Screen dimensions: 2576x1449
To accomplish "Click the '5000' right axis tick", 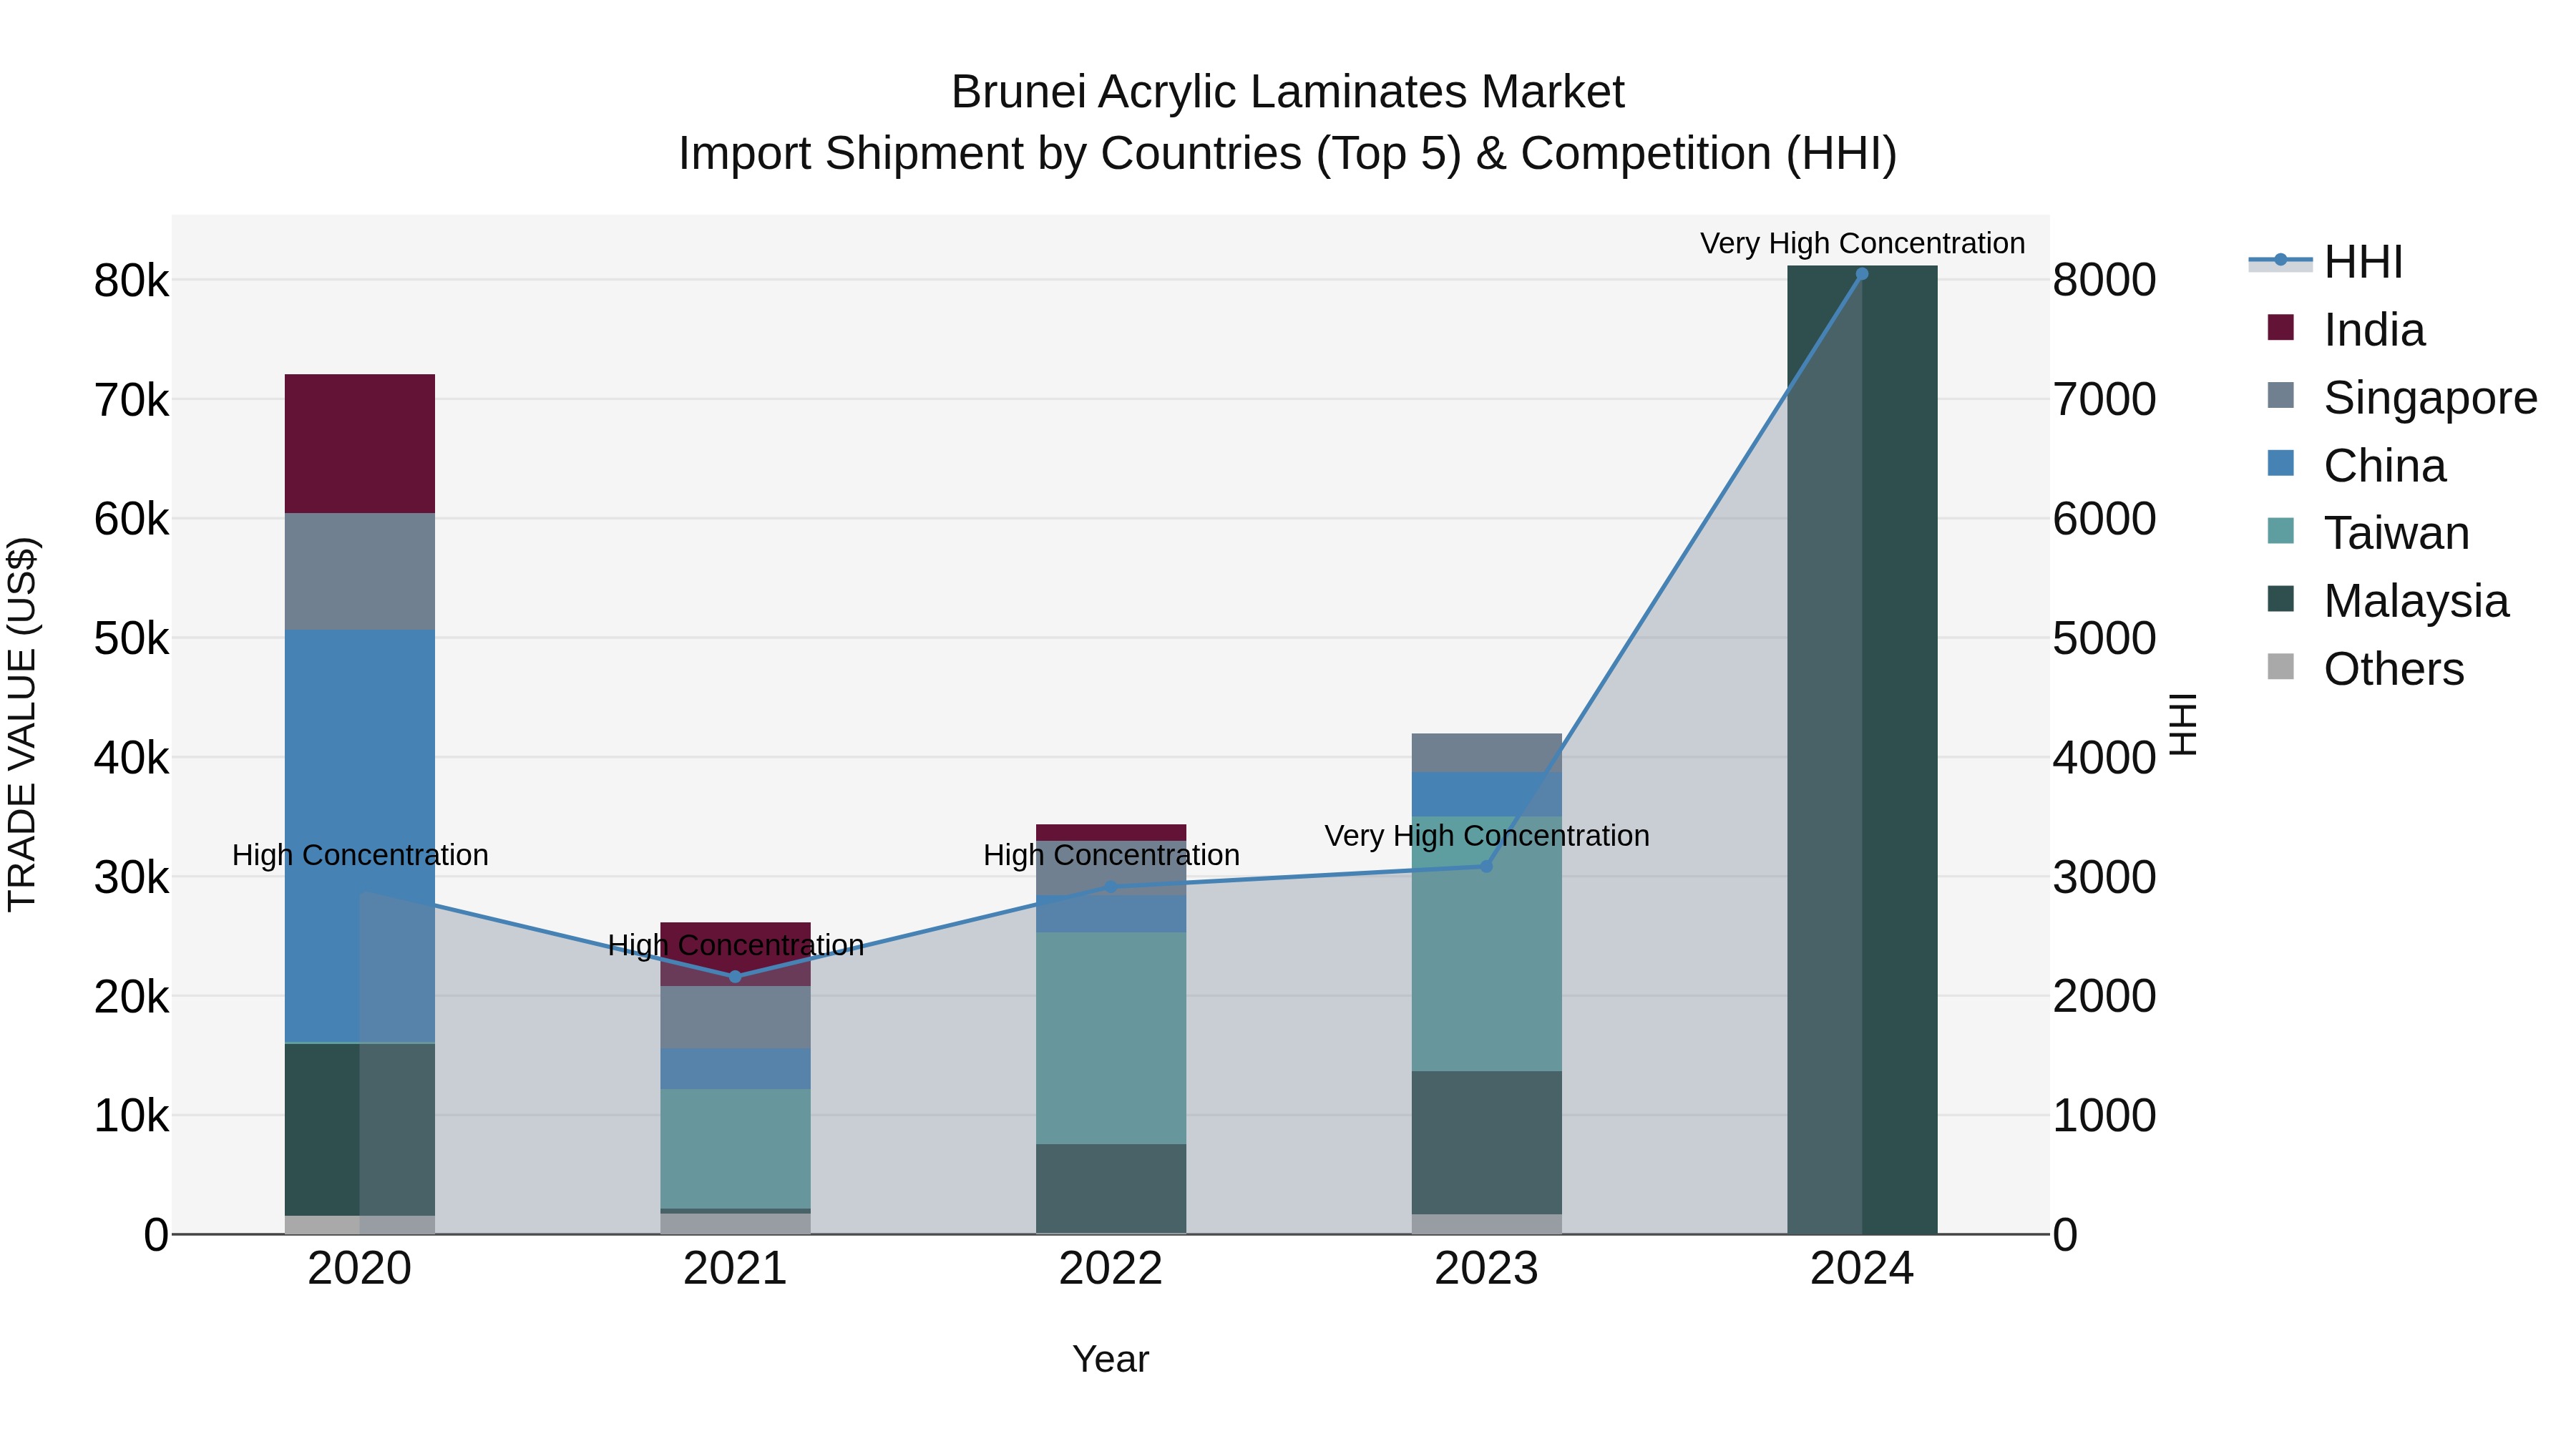I will 2105,639.
